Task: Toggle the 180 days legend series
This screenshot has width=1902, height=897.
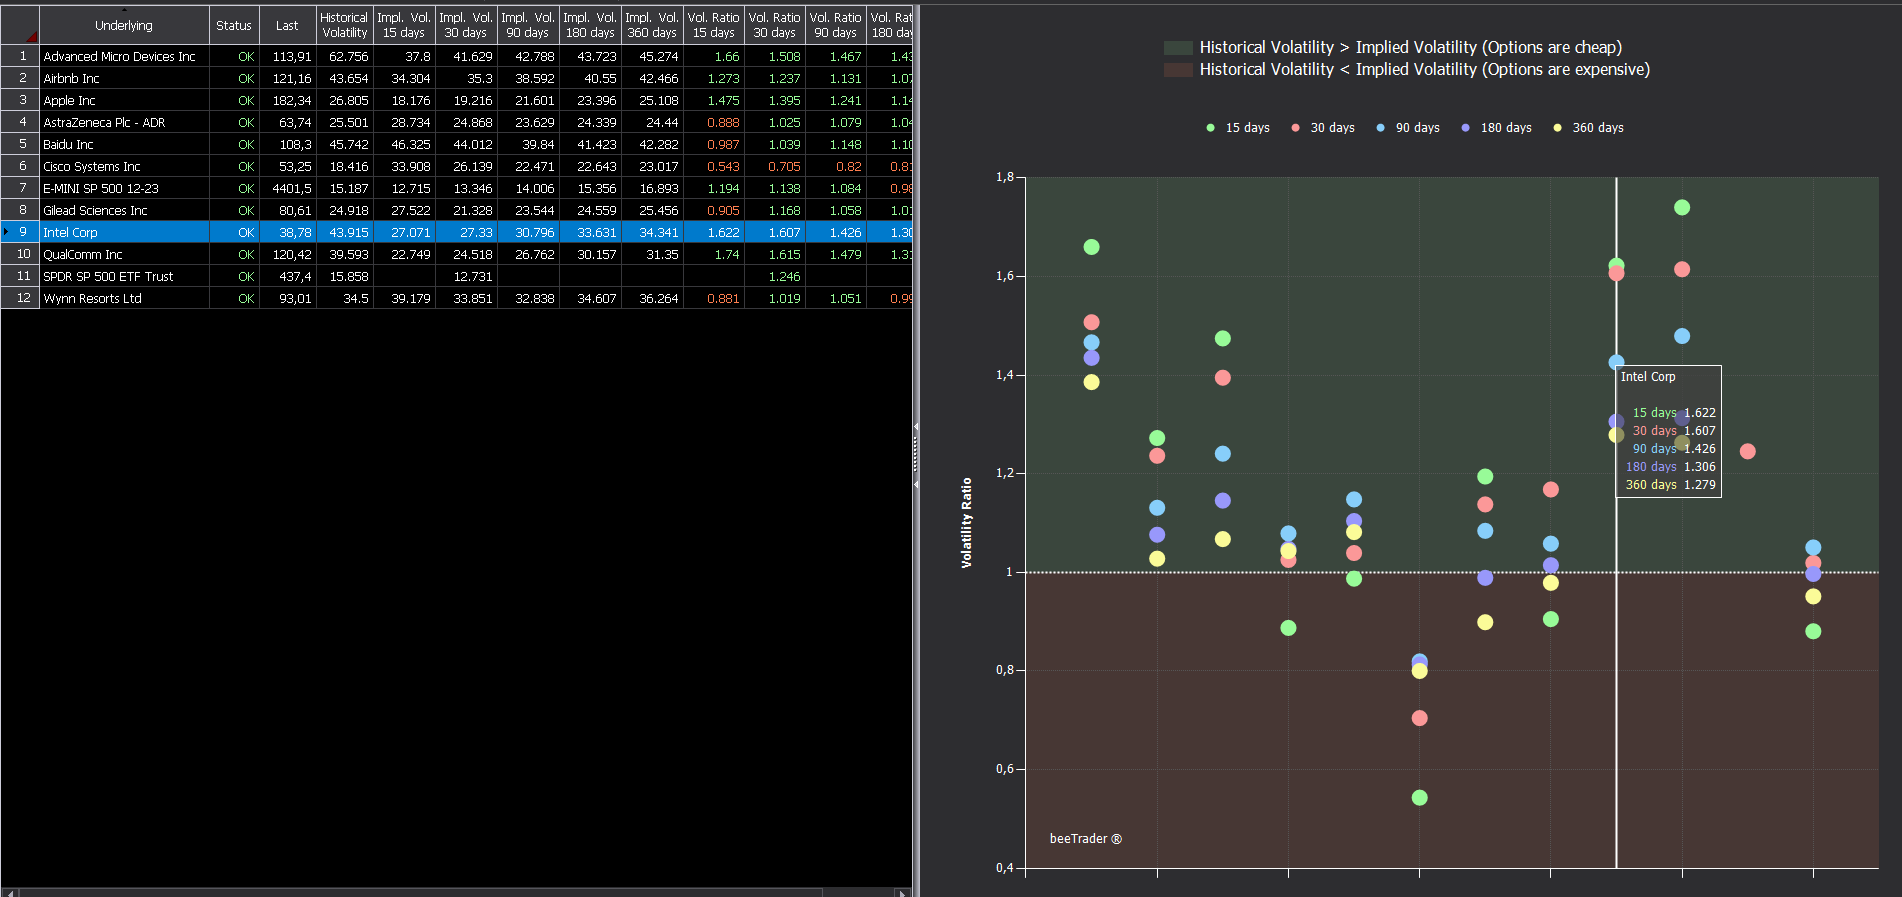Action: 1496,128
